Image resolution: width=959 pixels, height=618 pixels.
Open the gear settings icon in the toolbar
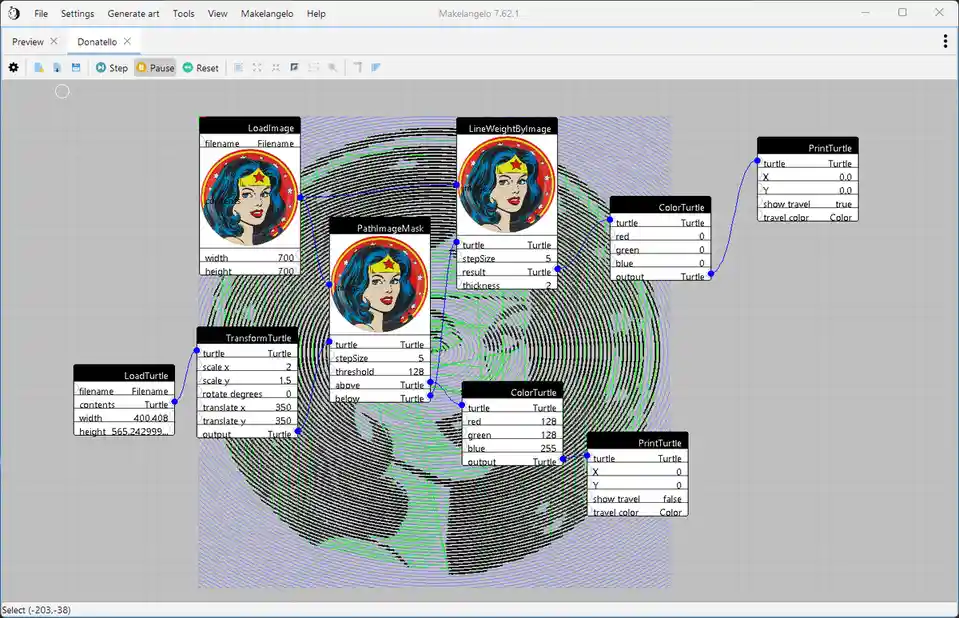[x=13, y=67]
